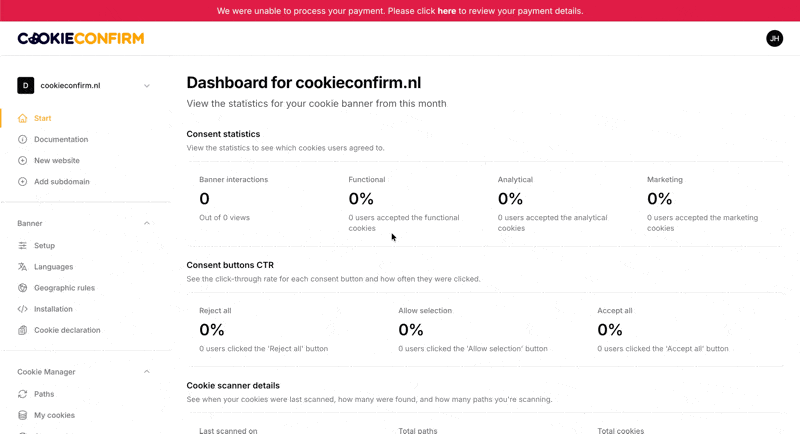Click the Cookie declaration document icon
The image size is (800, 434).
pyautogui.click(x=23, y=330)
